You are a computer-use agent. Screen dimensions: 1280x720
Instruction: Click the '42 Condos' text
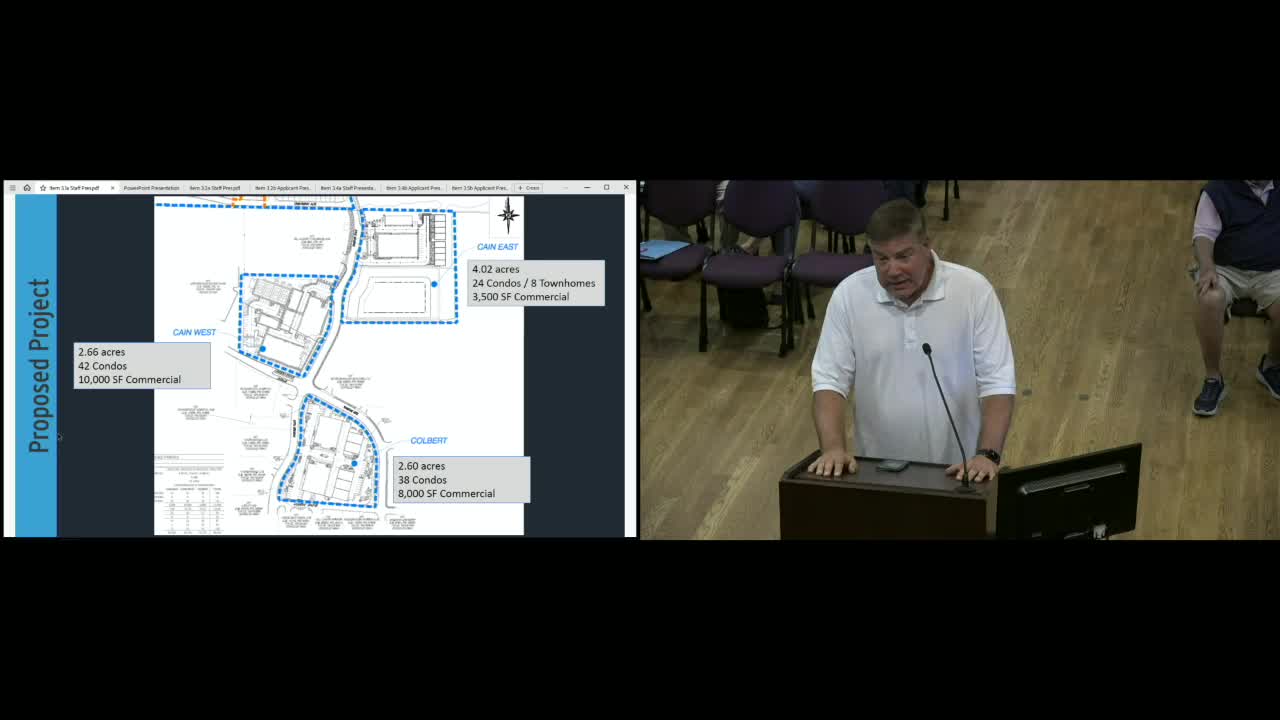102,366
